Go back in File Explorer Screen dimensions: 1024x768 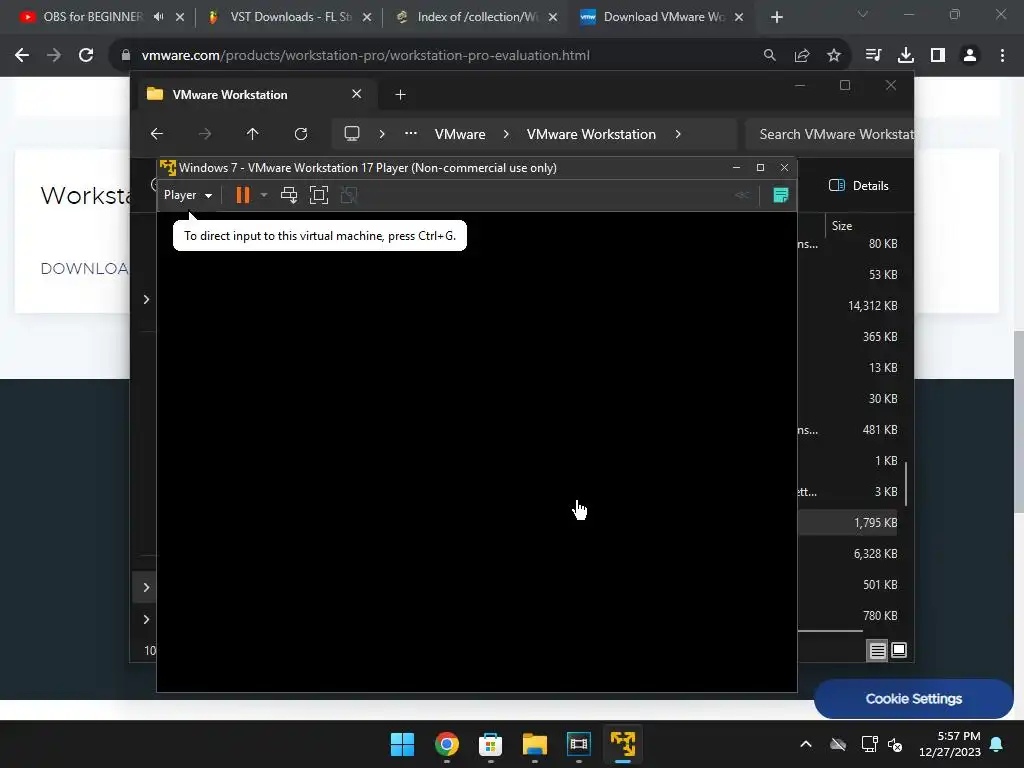[x=157, y=134]
